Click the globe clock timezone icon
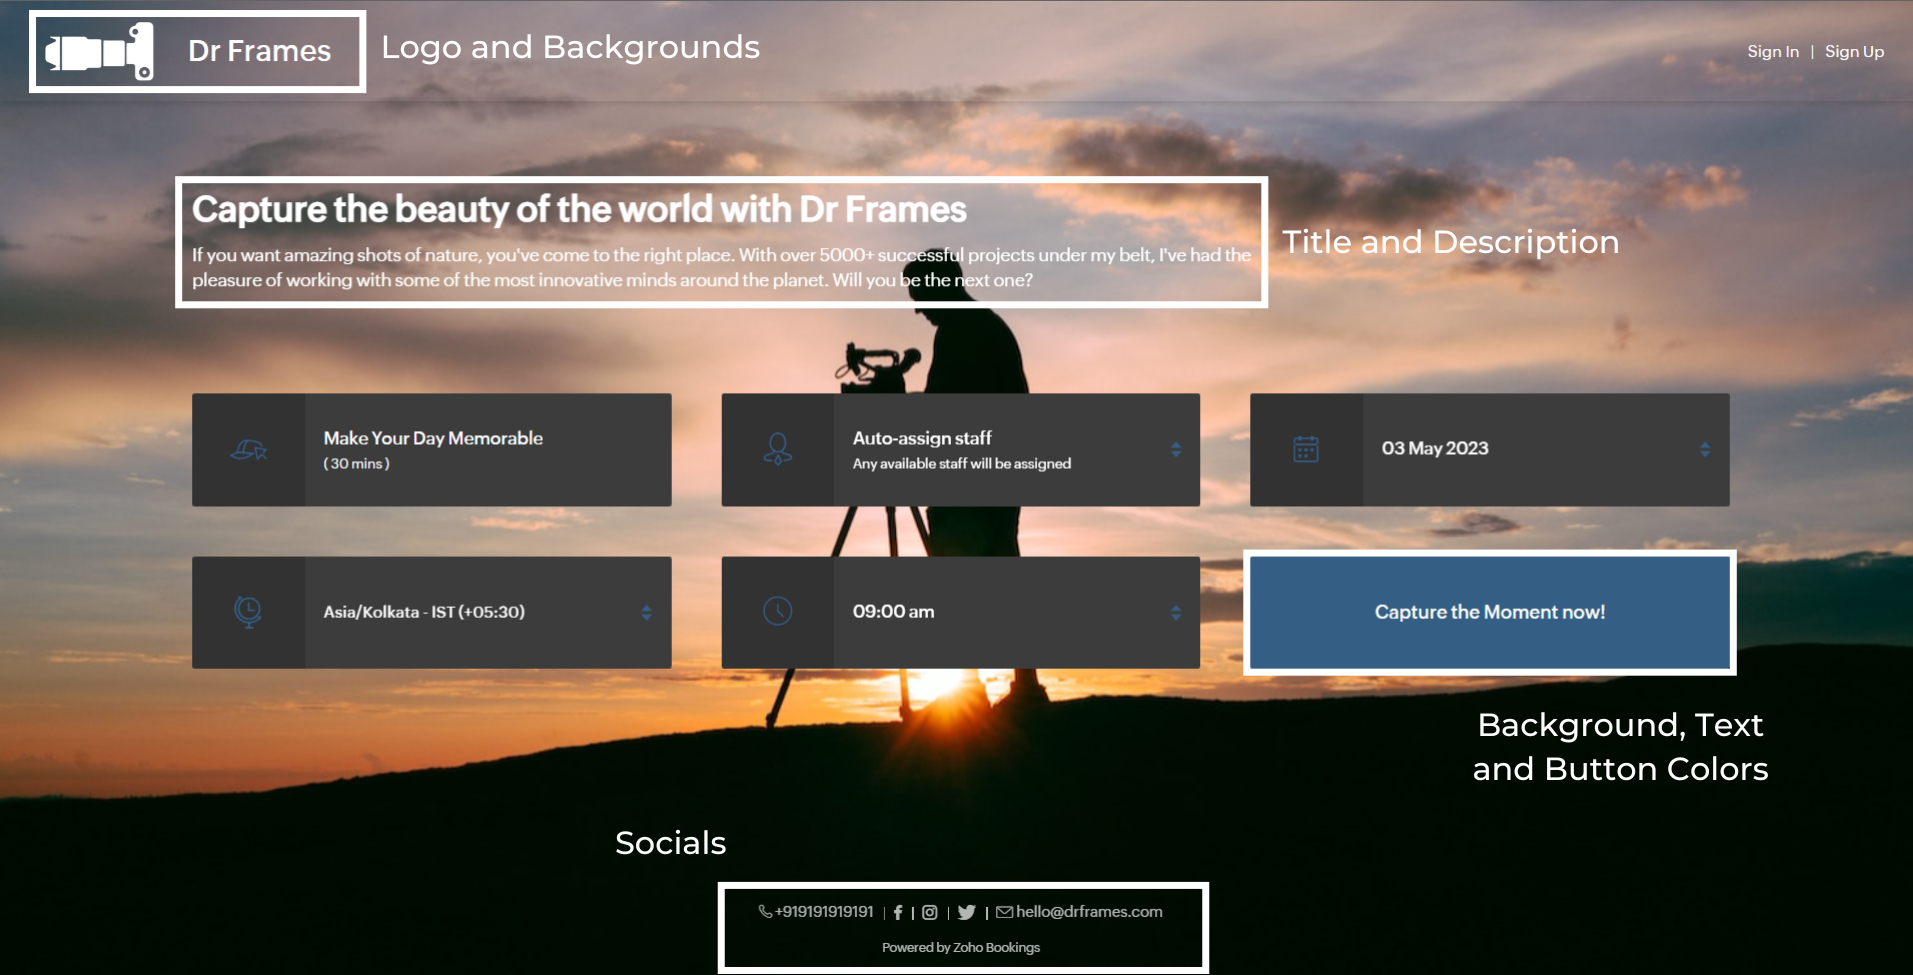The image size is (1913, 975). (248, 612)
